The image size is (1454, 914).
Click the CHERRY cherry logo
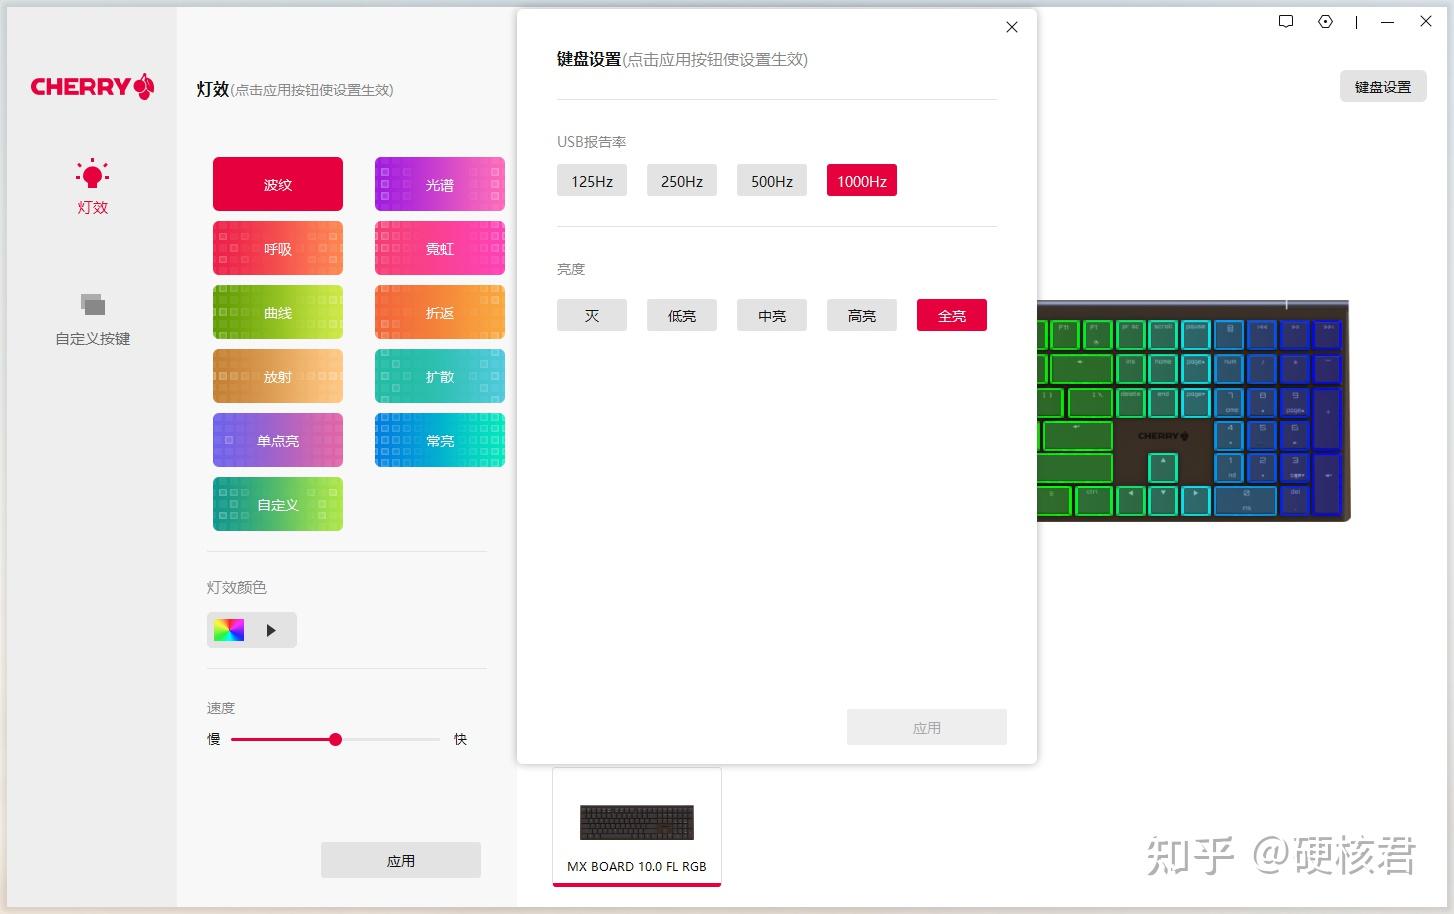click(92, 87)
